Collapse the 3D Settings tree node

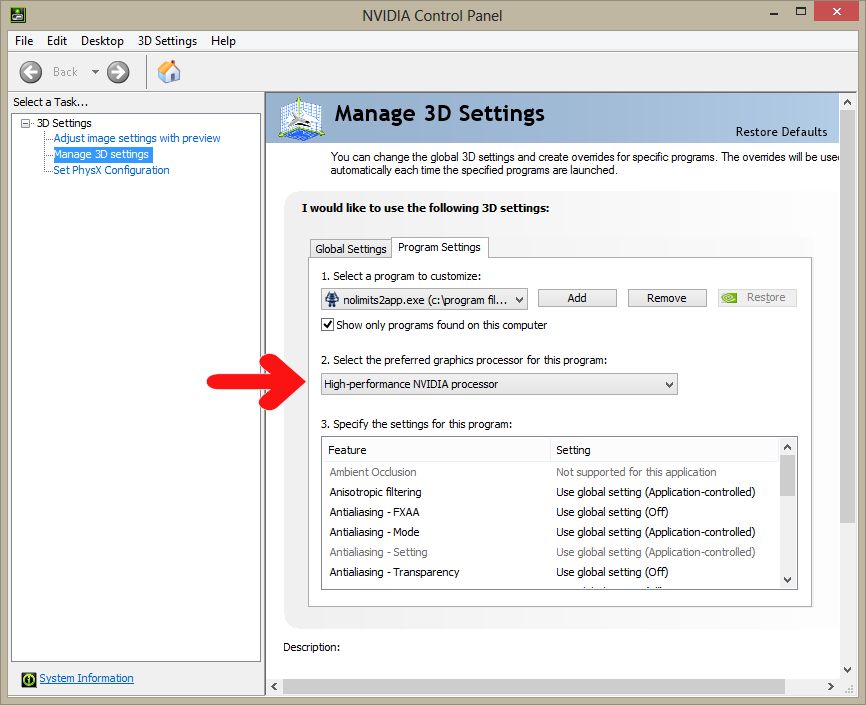click(x=26, y=123)
